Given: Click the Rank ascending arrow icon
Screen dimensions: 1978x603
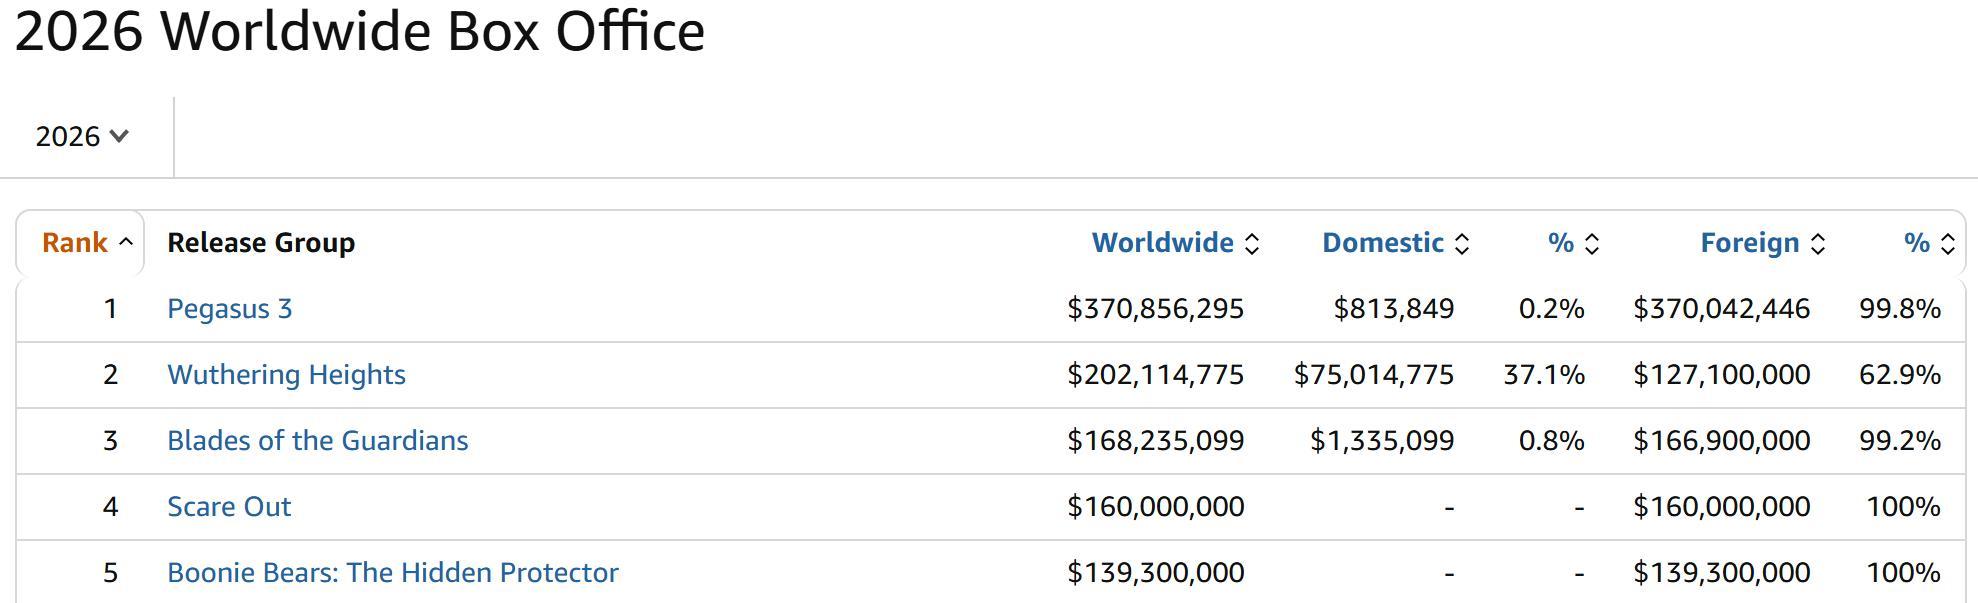Looking at the screenshot, I should [126, 243].
